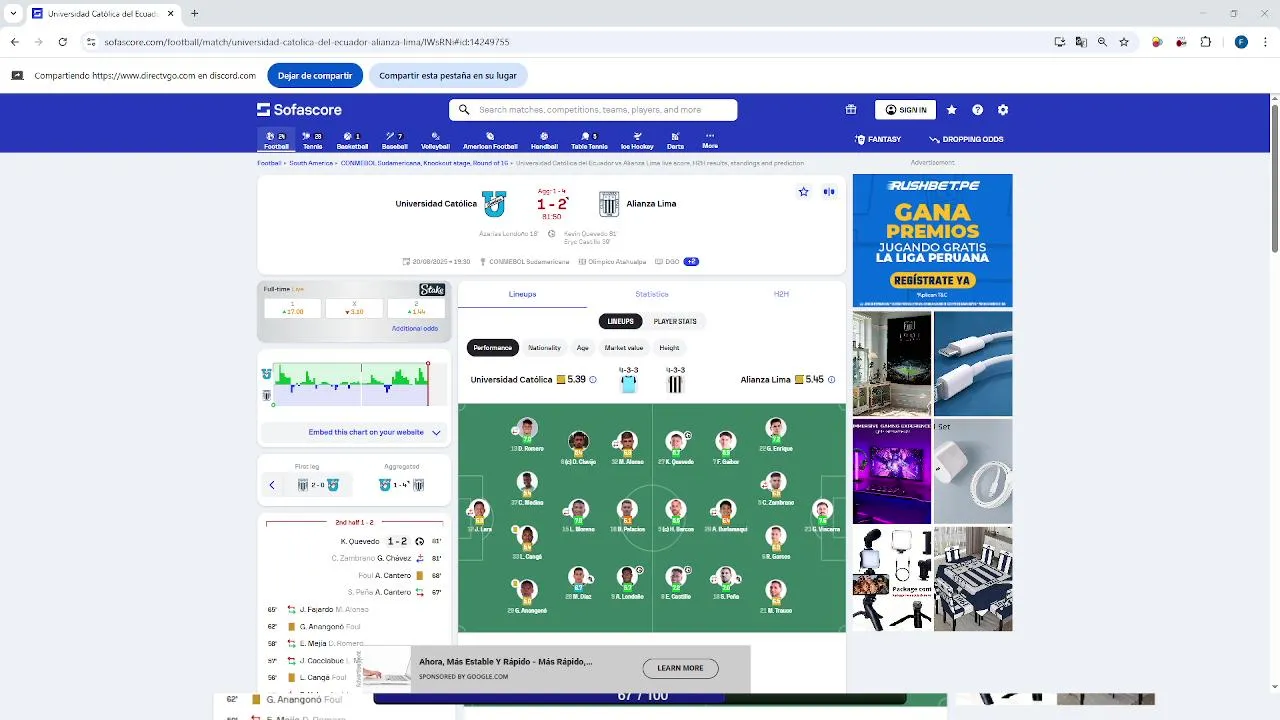Click the Alianza Lima striped jersey icon

675,384
